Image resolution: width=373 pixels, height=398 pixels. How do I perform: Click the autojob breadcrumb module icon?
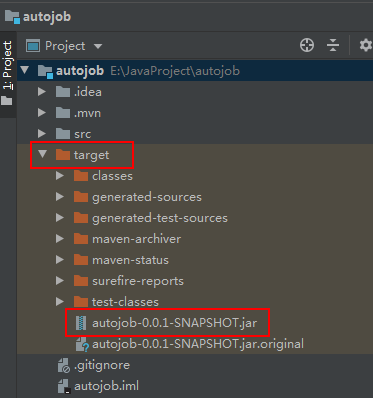click(12, 16)
